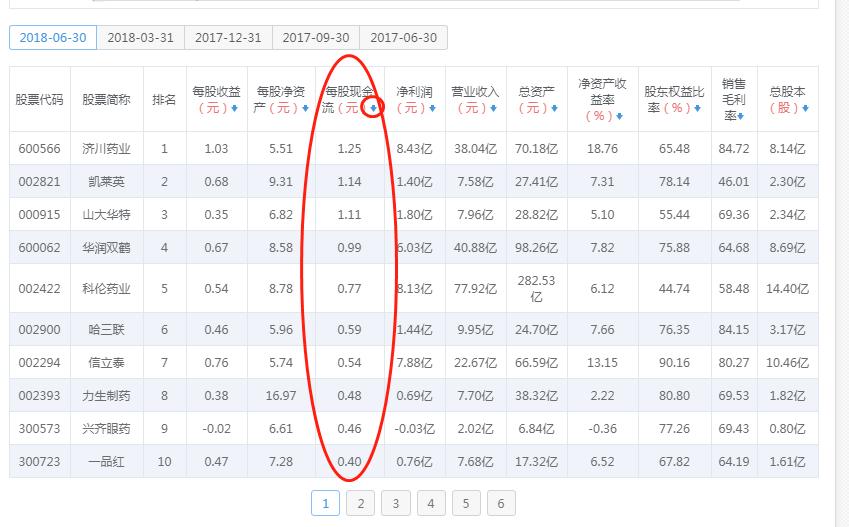Open stock name 一品红

tap(107, 461)
